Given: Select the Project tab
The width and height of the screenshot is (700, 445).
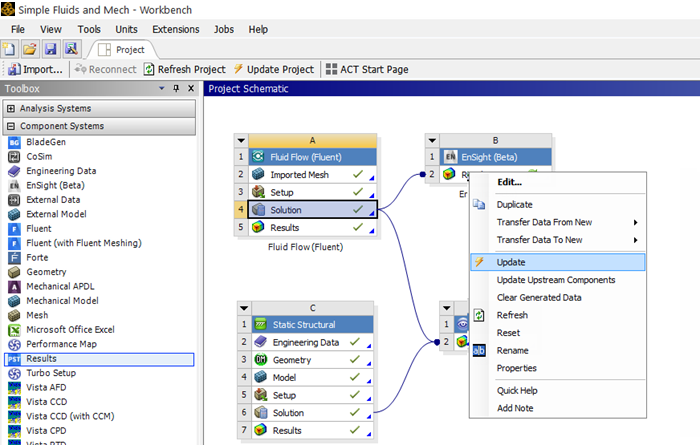Looking at the screenshot, I should tap(121, 50).
